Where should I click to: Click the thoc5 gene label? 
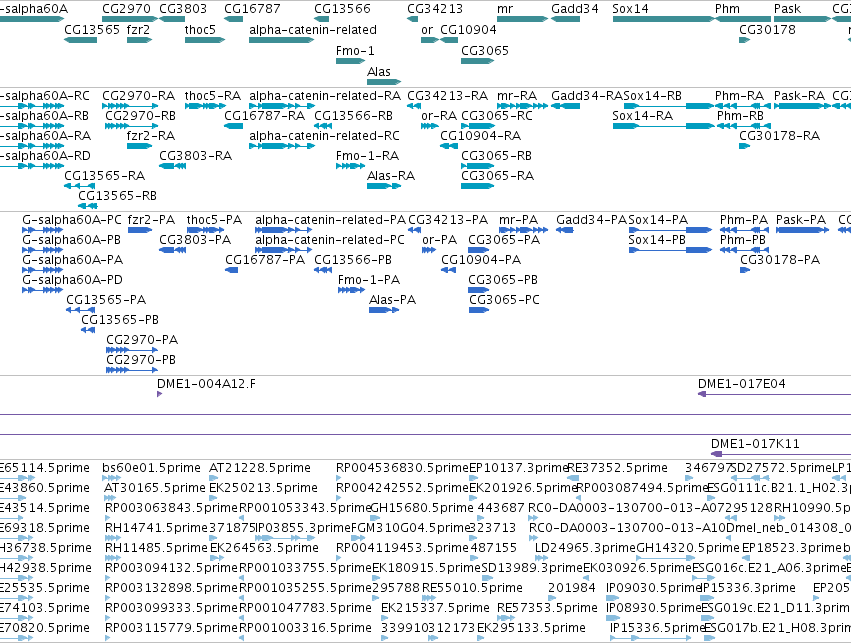coord(200,29)
